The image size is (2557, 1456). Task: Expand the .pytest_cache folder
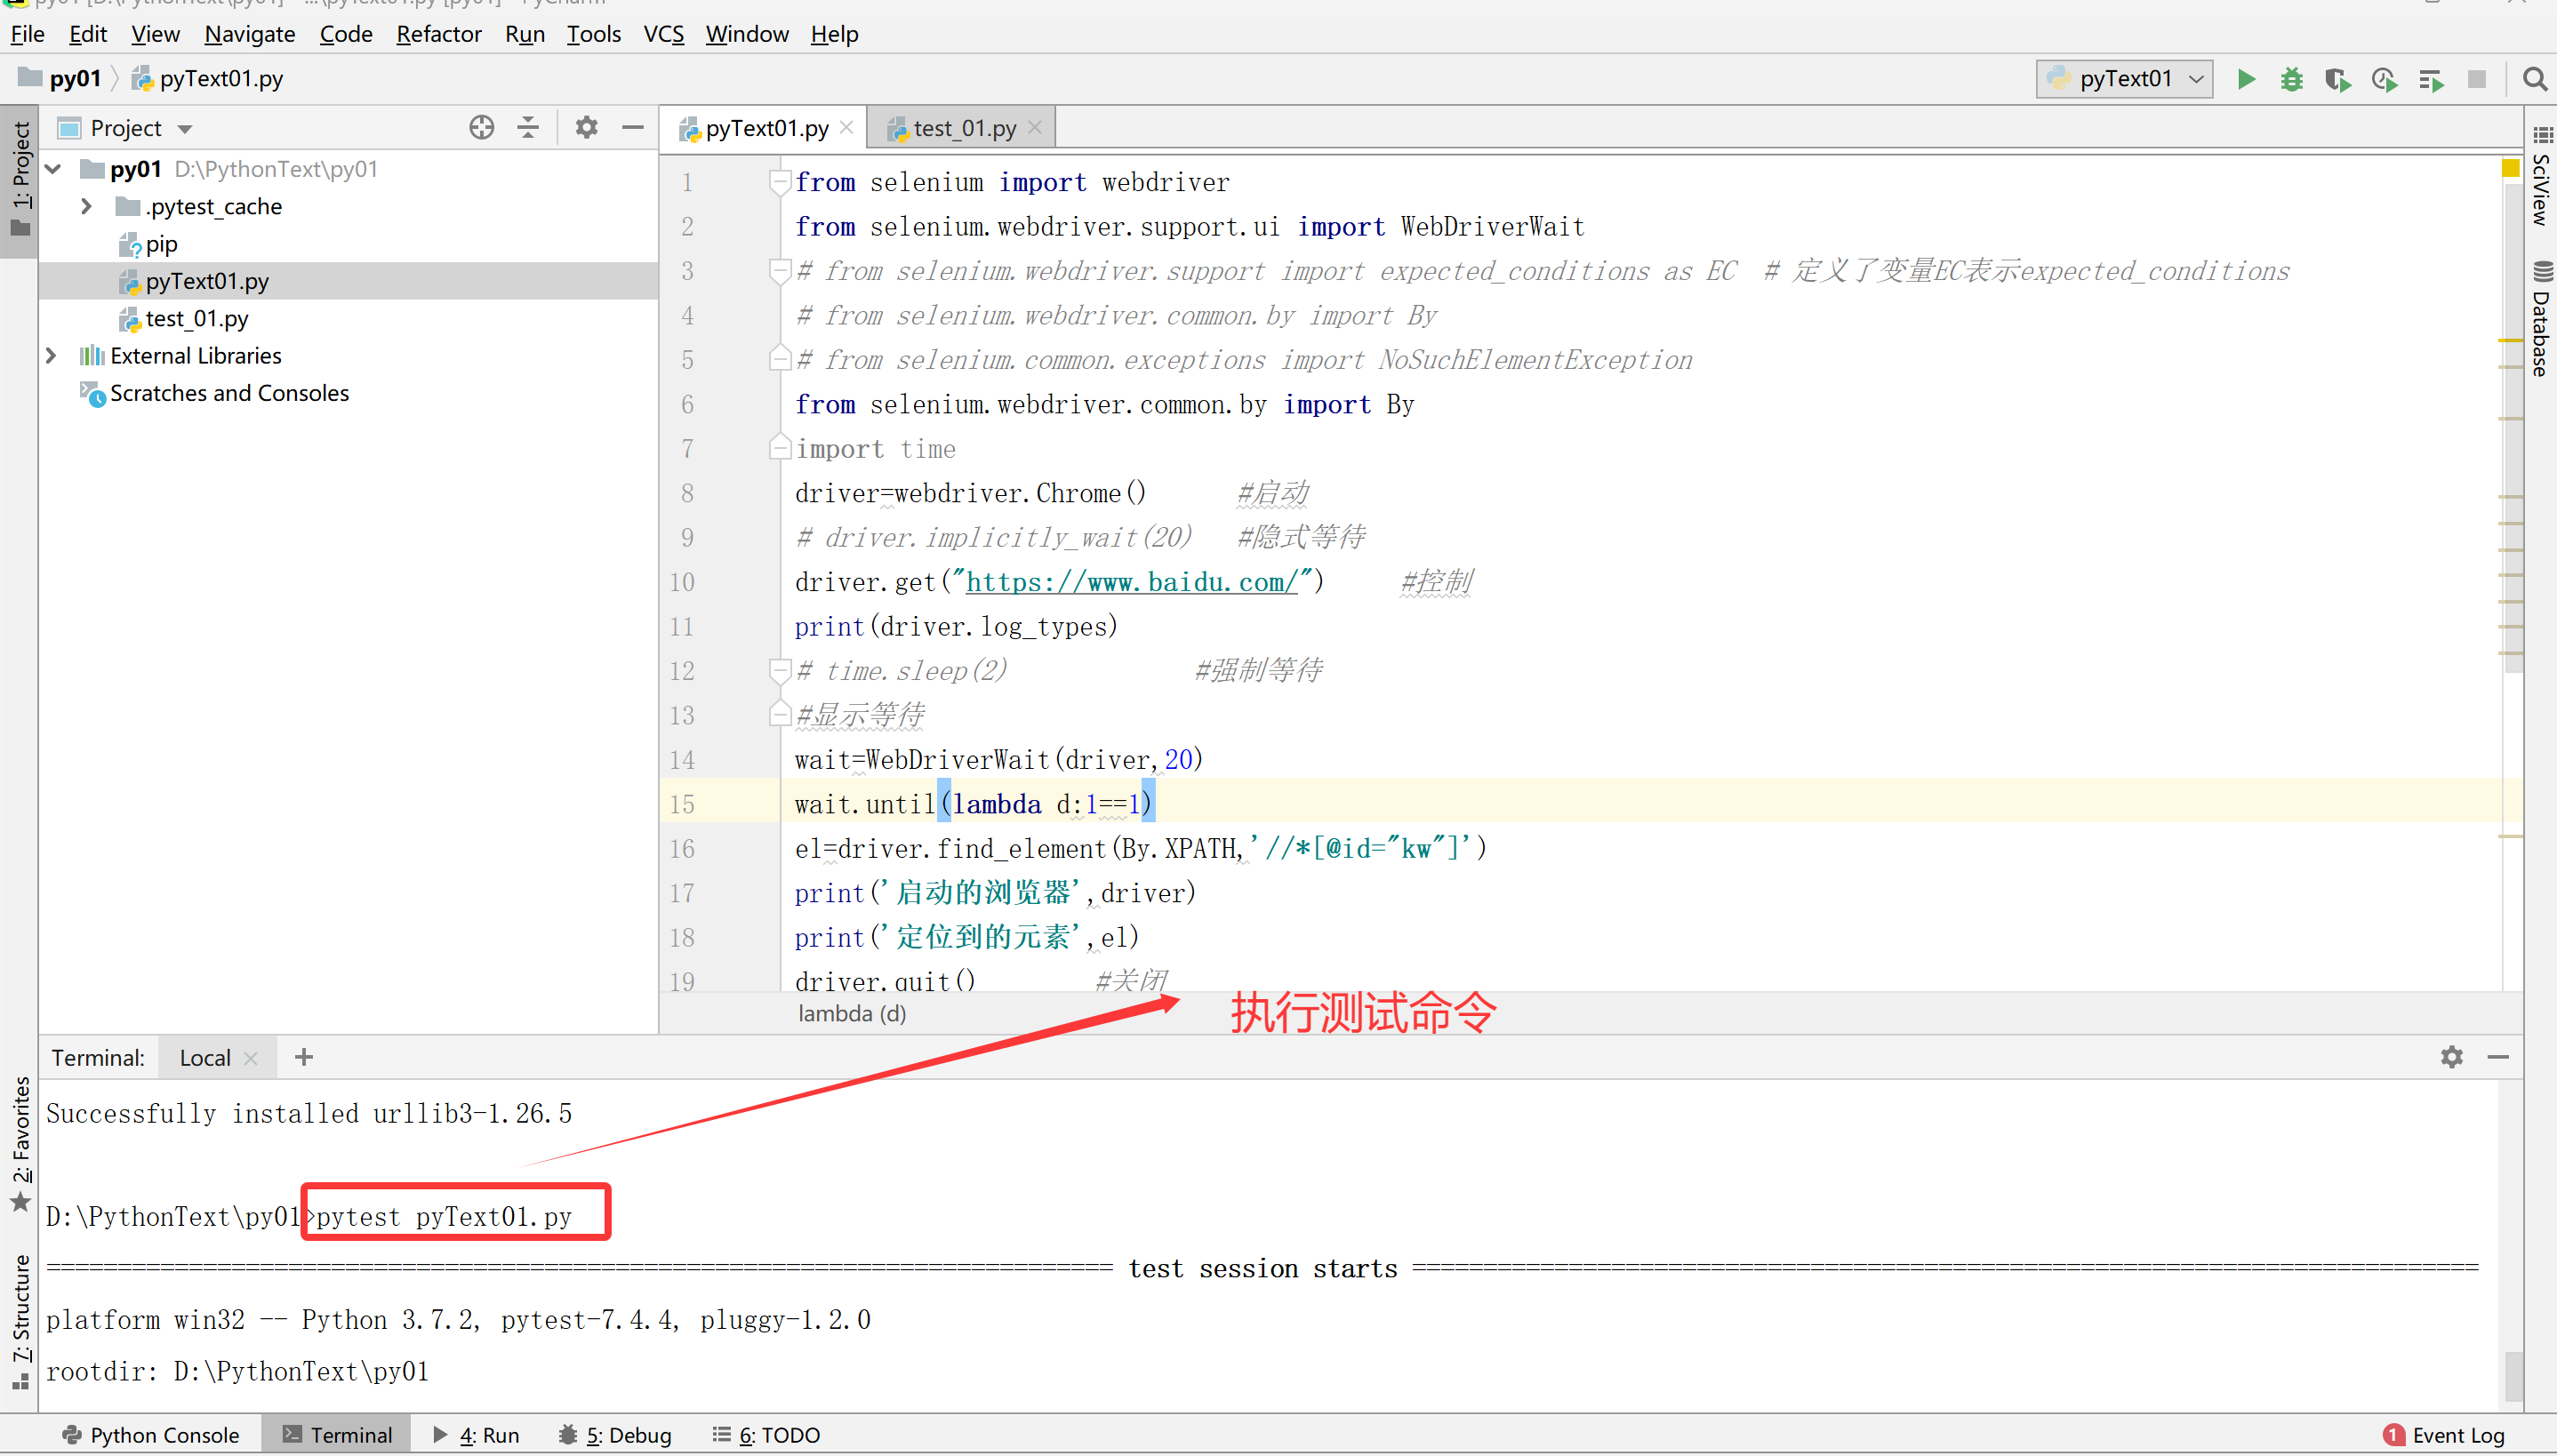point(87,206)
